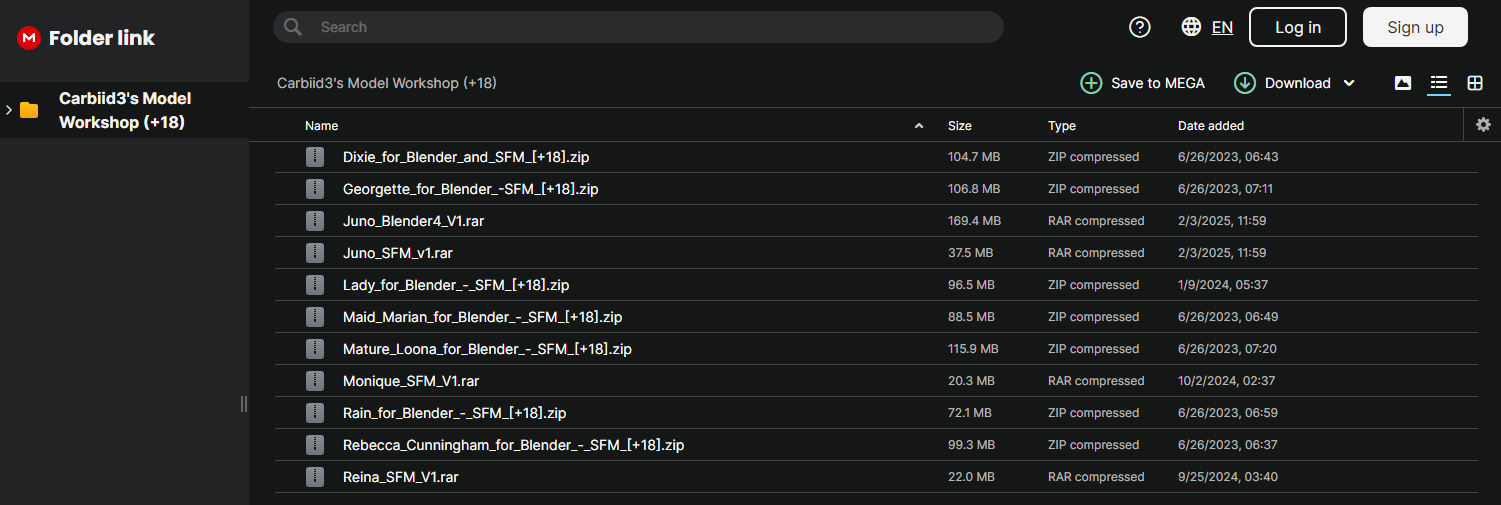
Task: Click the Sign up button
Action: click(1415, 27)
